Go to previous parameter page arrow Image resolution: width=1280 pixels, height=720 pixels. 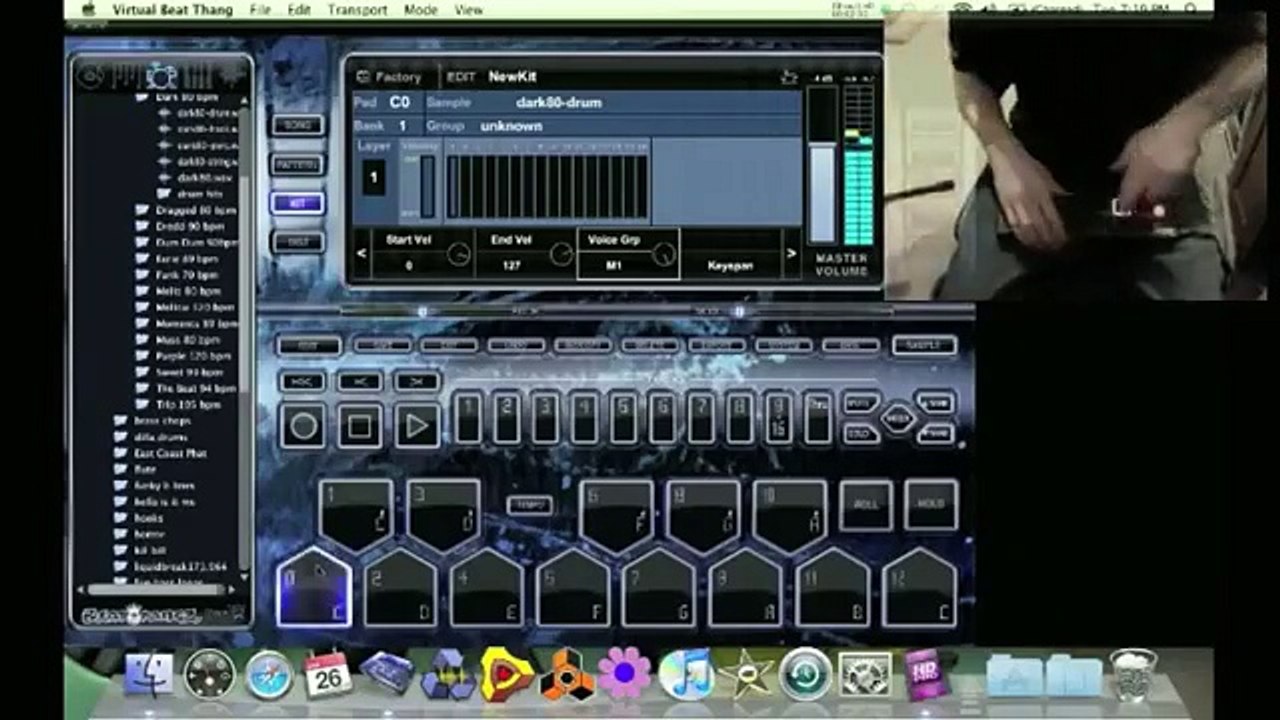coord(361,254)
